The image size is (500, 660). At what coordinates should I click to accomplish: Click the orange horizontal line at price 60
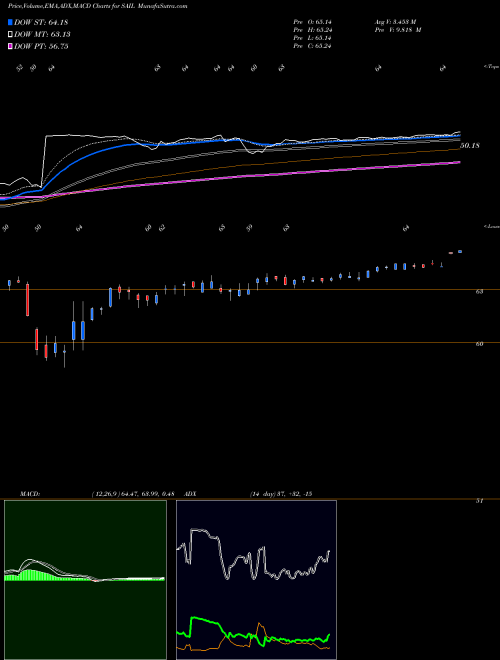pyautogui.click(x=250, y=342)
